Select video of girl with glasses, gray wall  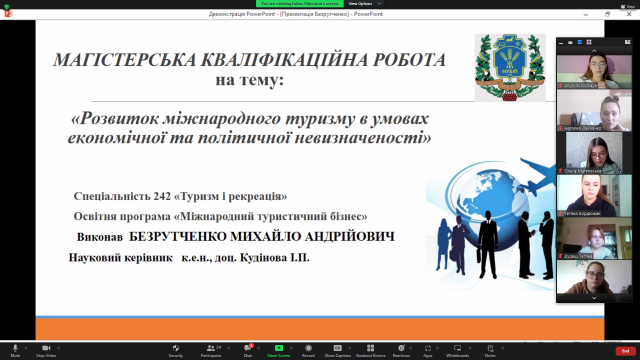pyautogui.click(x=594, y=153)
